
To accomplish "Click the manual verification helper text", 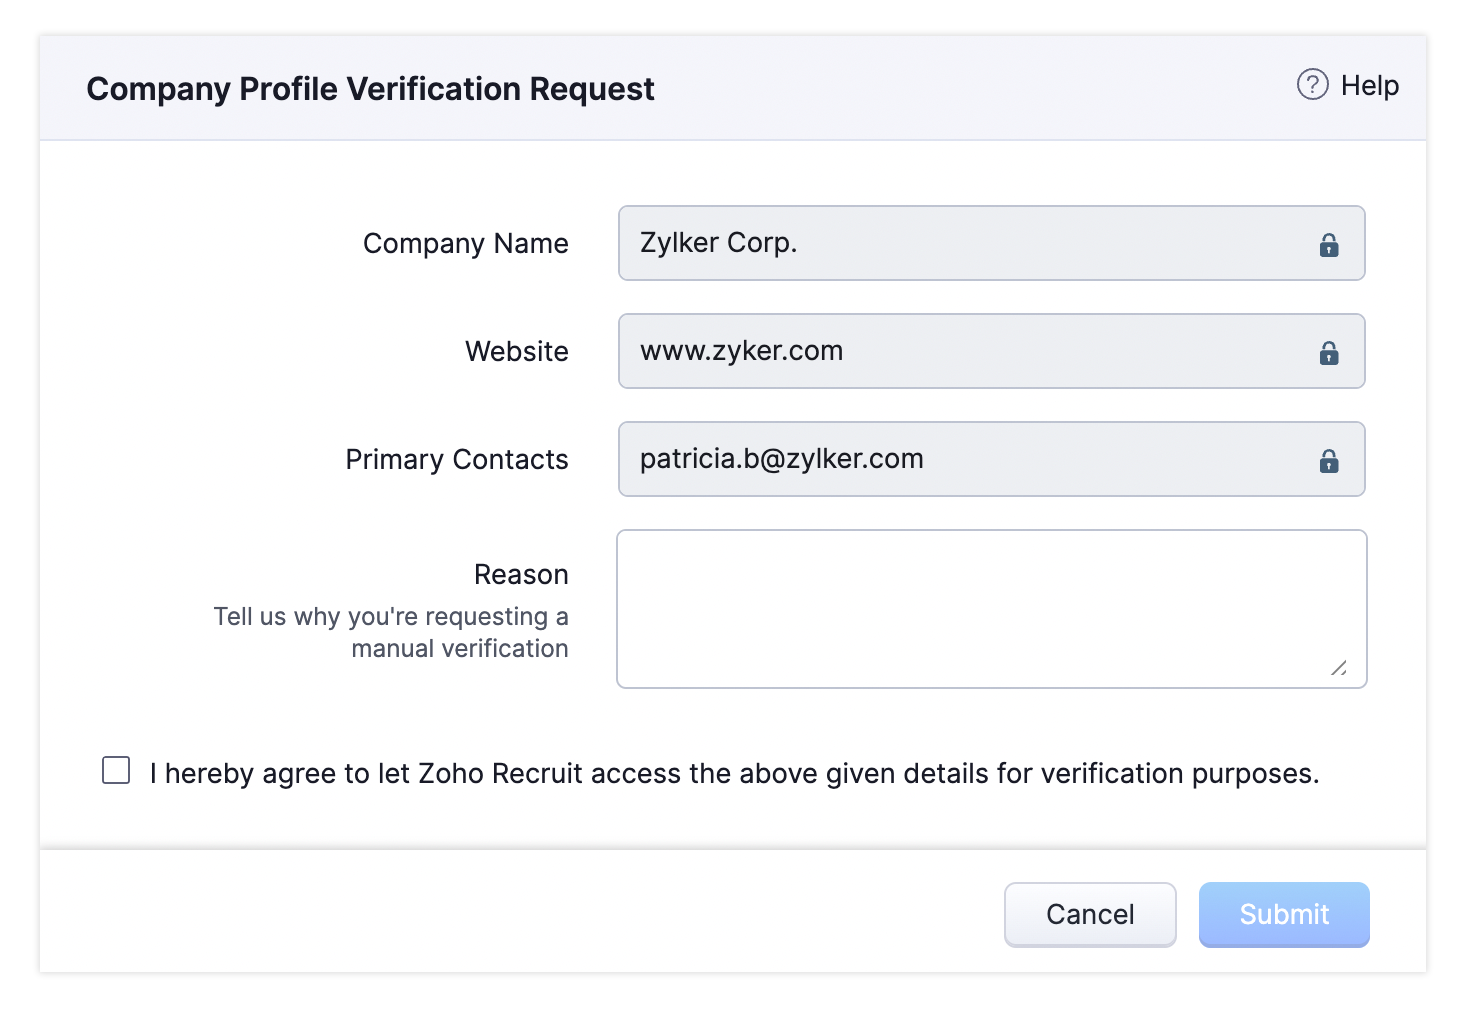I will click(x=391, y=632).
